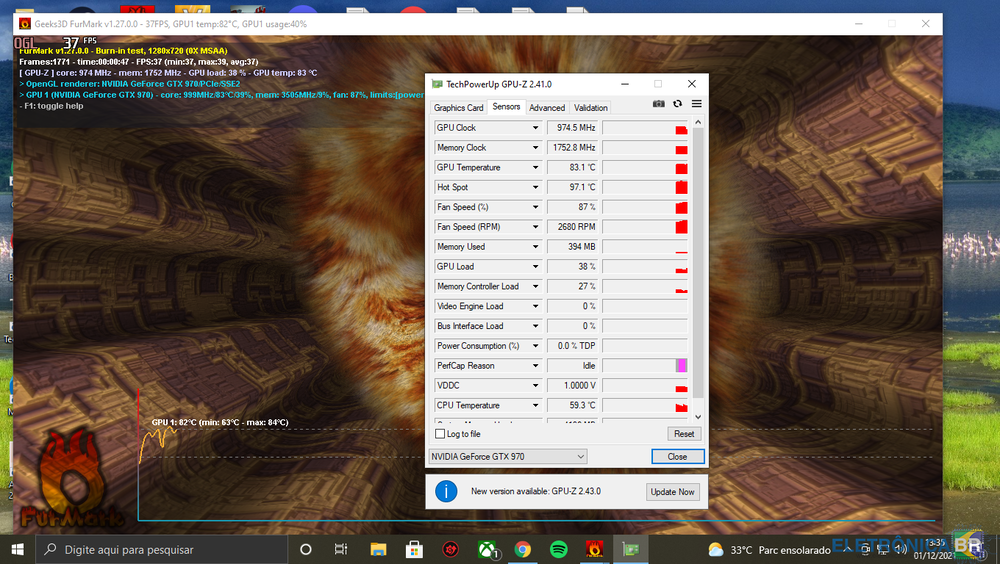Open the NVIDIA GeForce GTX 970 selector
Screen dimensions: 1000x564
pos(507,456)
